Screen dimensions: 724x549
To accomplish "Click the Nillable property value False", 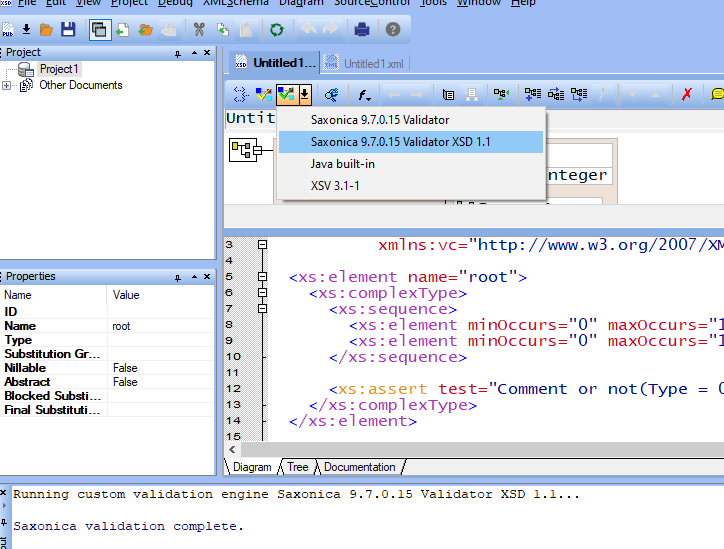I will [x=125, y=368].
